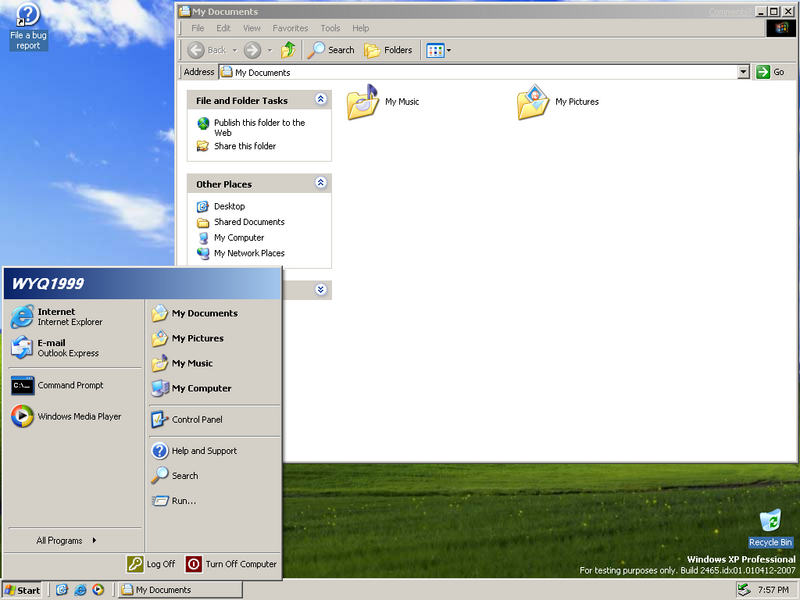Click the Search toolbar button

click(x=332, y=50)
